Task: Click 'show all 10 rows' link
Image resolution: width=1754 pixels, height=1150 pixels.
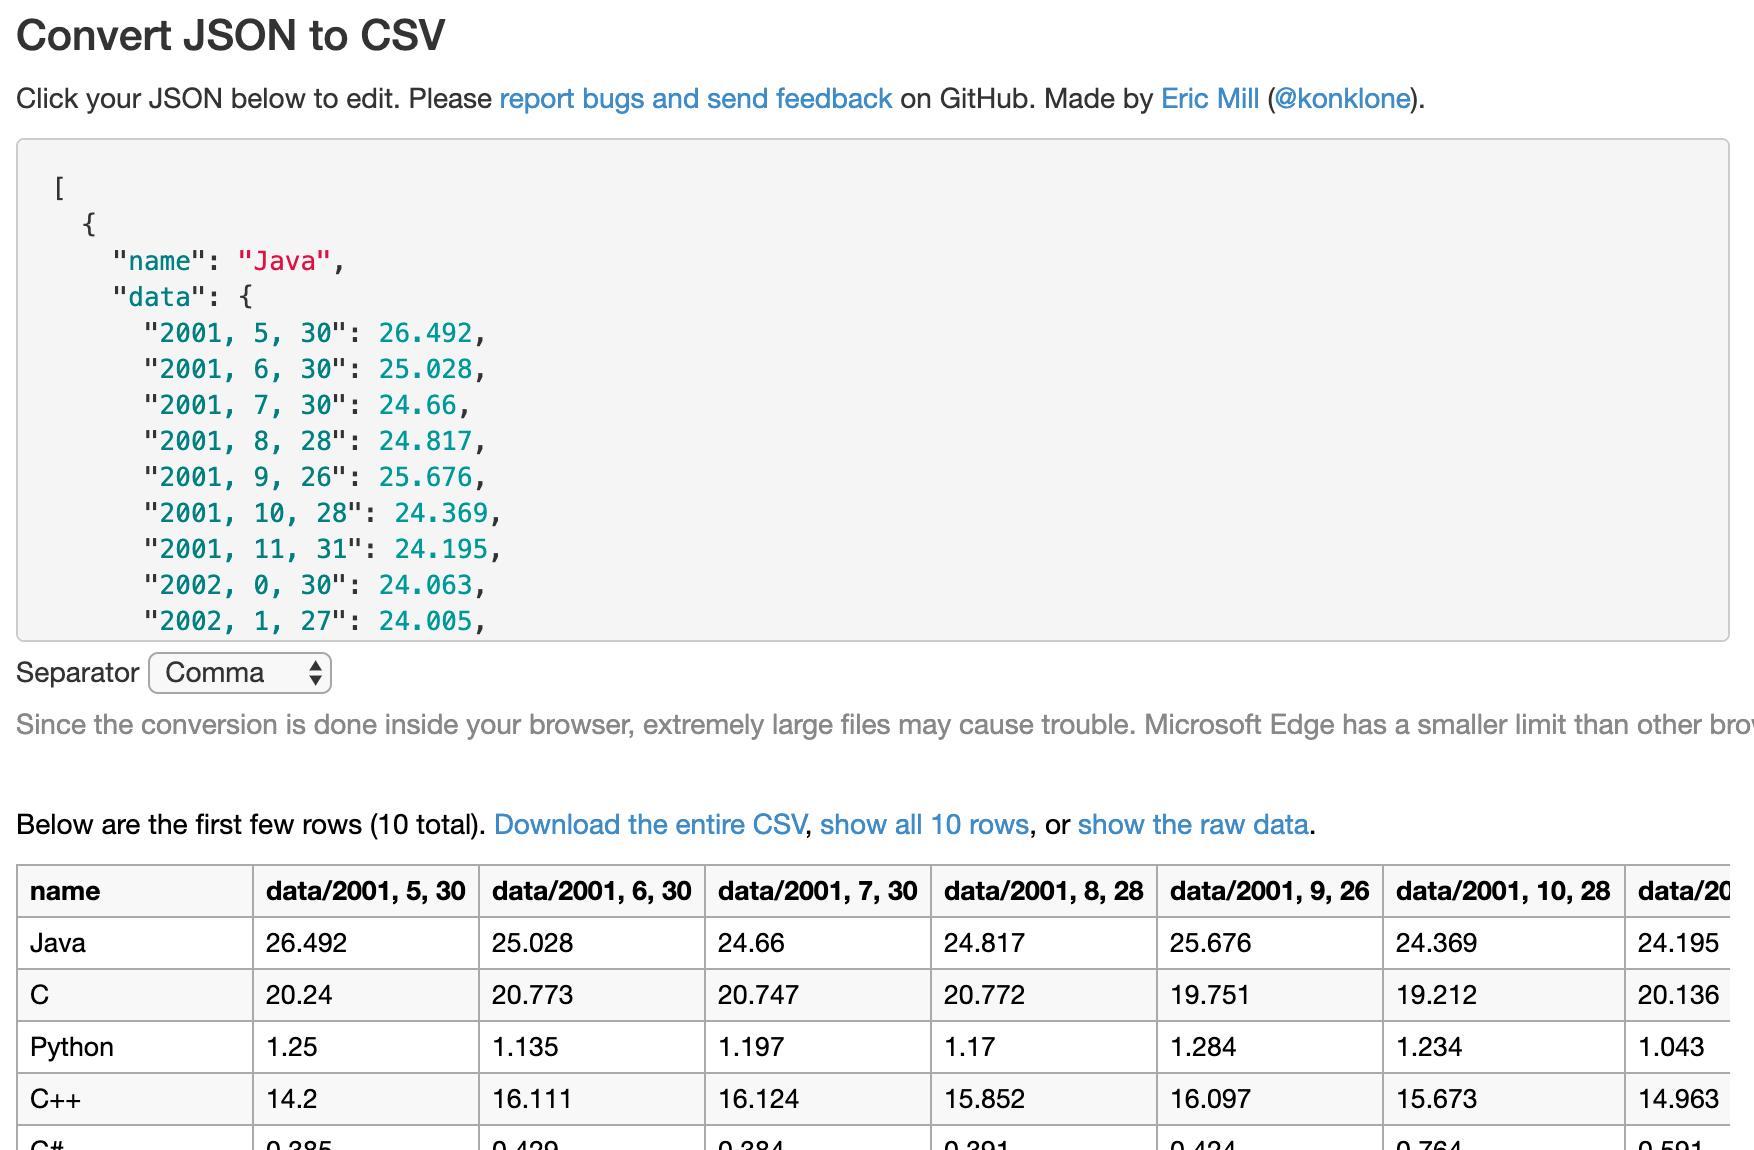Action: 923,825
